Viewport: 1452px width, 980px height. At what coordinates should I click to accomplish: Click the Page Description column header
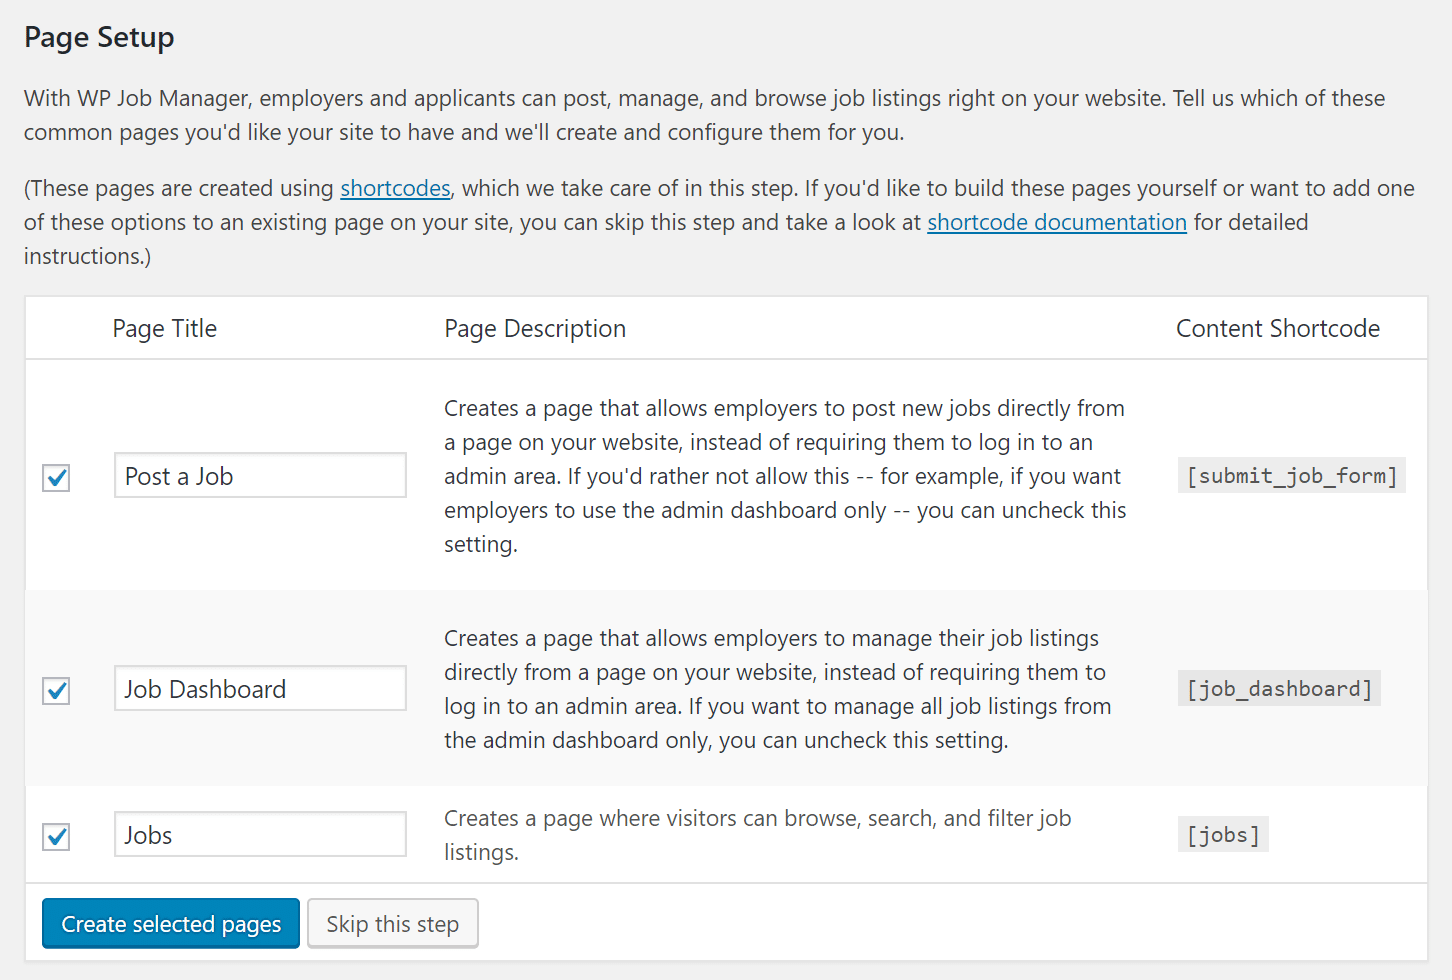pos(535,328)
